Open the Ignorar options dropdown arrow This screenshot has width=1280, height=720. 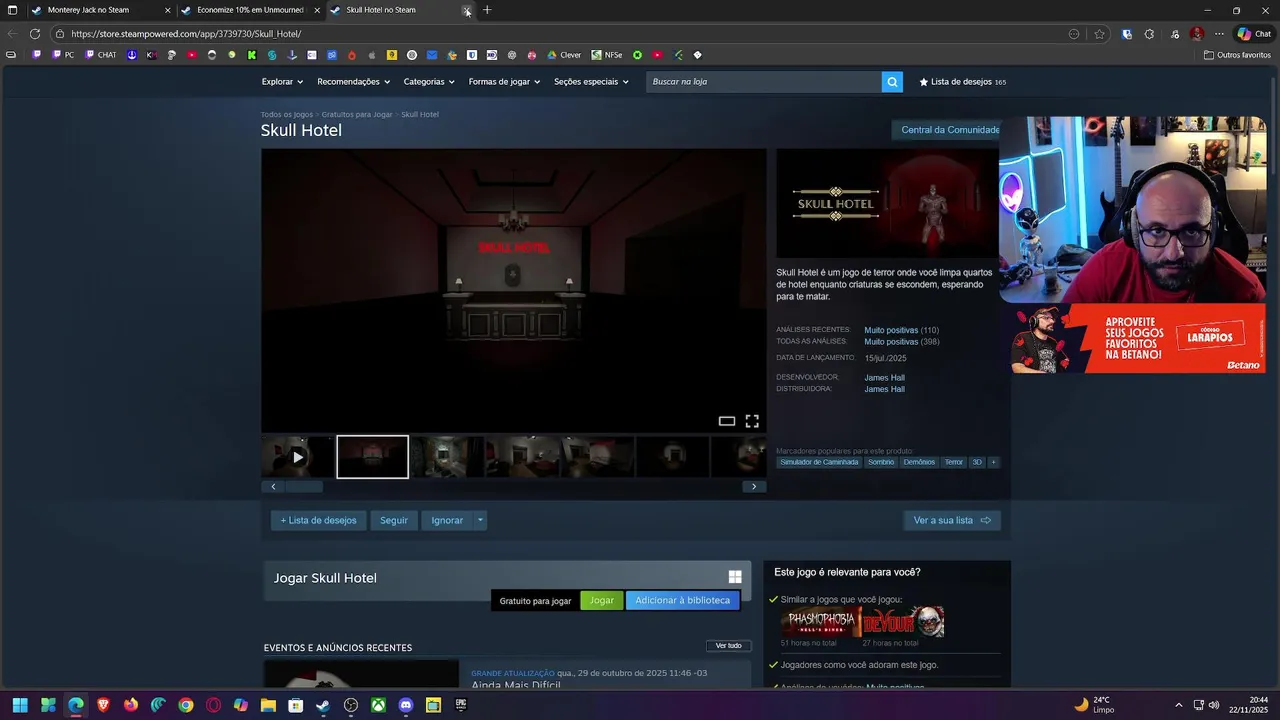pos(480,520)
